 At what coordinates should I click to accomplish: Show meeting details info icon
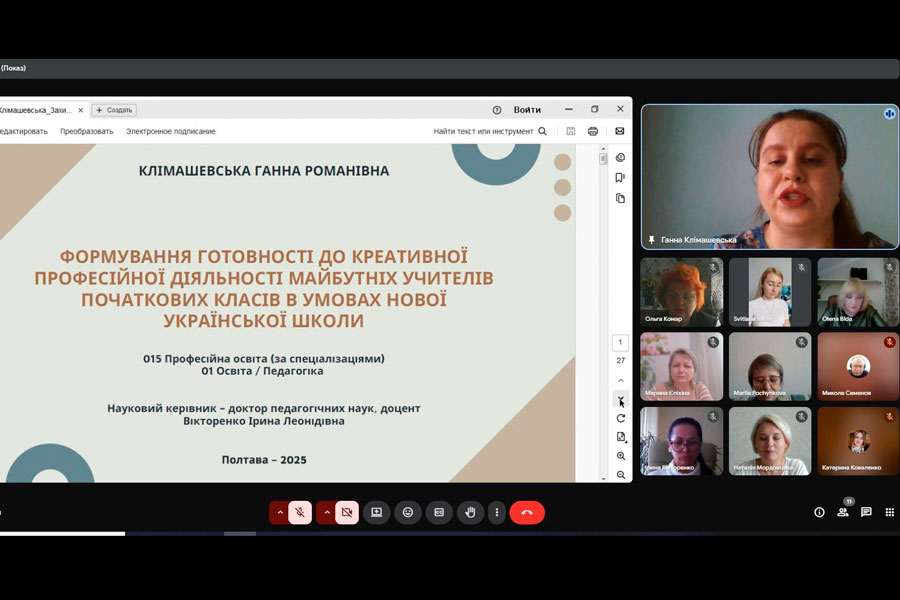click(819, 512)
